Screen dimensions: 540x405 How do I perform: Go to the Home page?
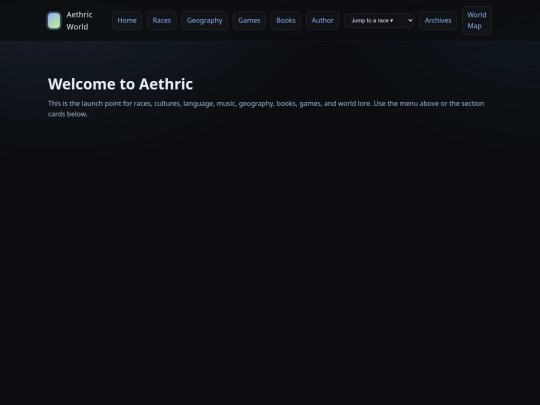coord(127,20)
